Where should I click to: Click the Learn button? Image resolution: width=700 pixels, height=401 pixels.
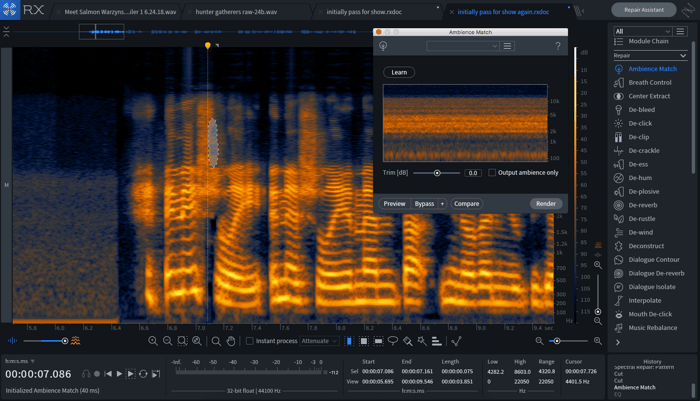[399, 72]
